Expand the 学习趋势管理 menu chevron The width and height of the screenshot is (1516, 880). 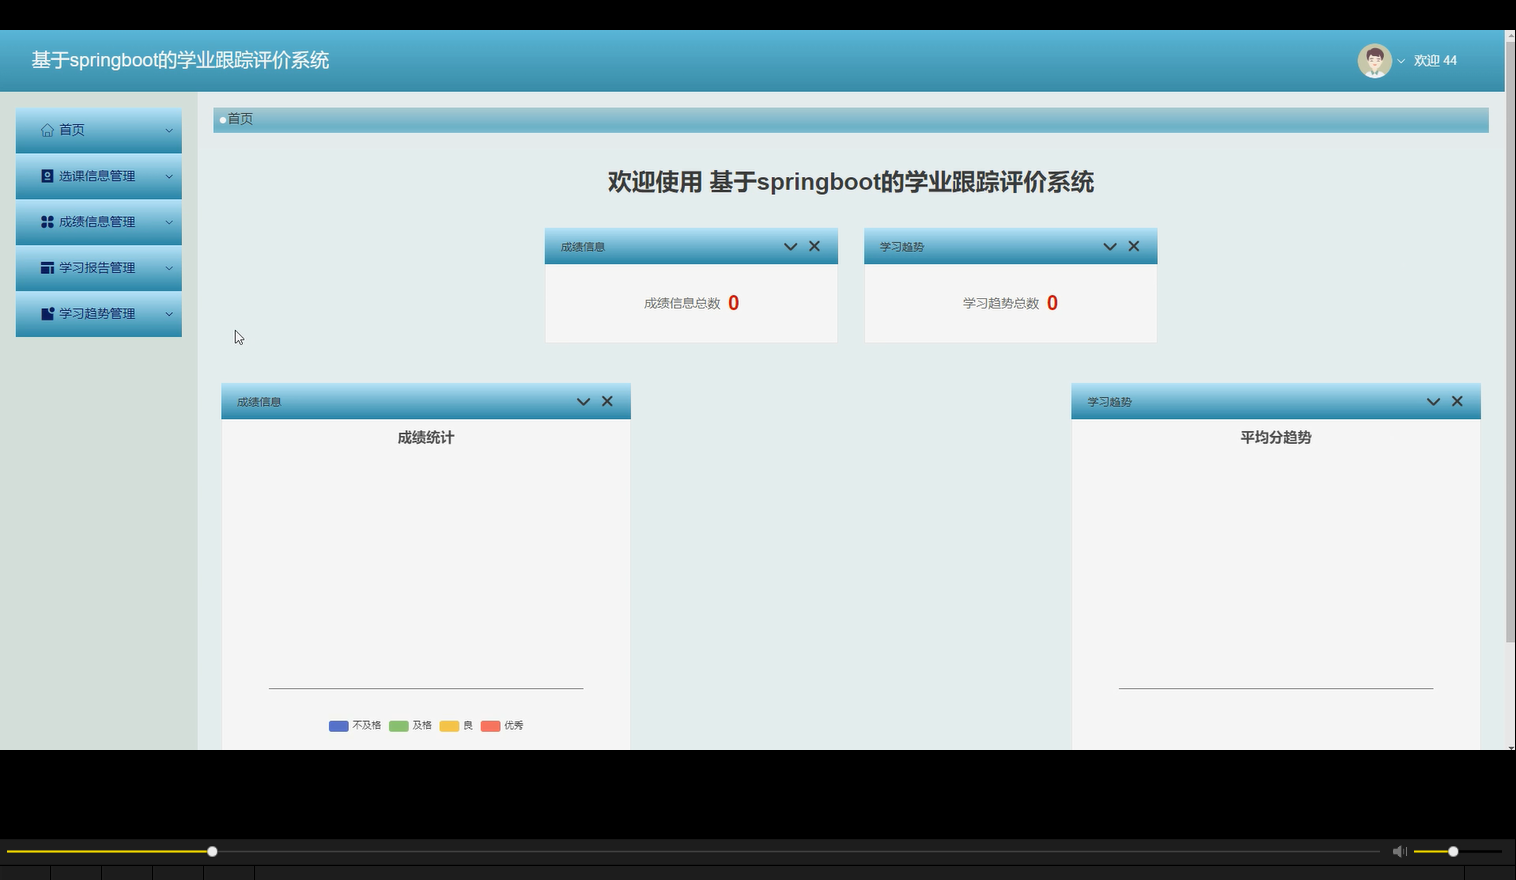pos(169,315)
